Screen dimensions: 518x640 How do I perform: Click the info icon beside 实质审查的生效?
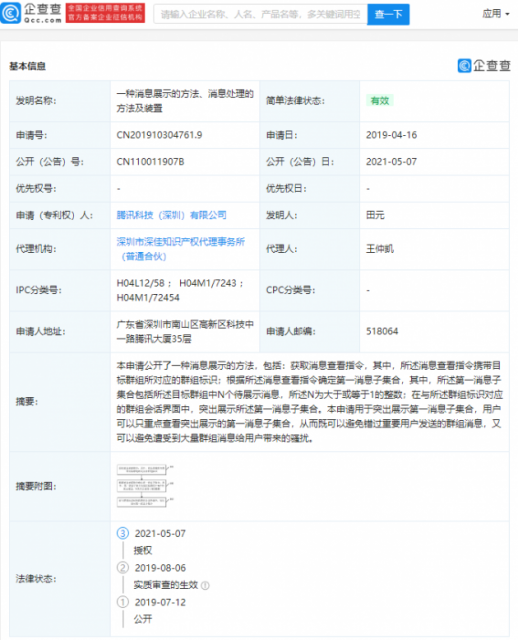(205, 586)
